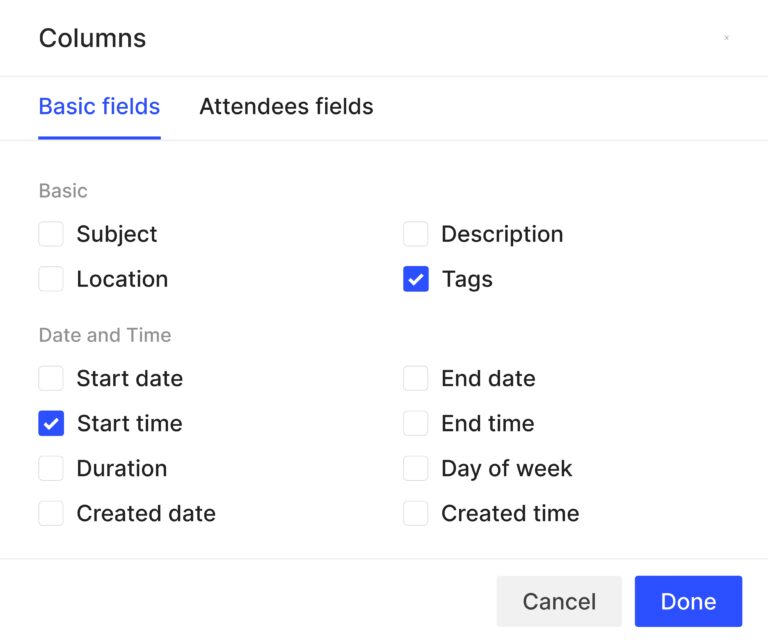
Task: Enable the Subject checkbox
Action: [51, 234]
